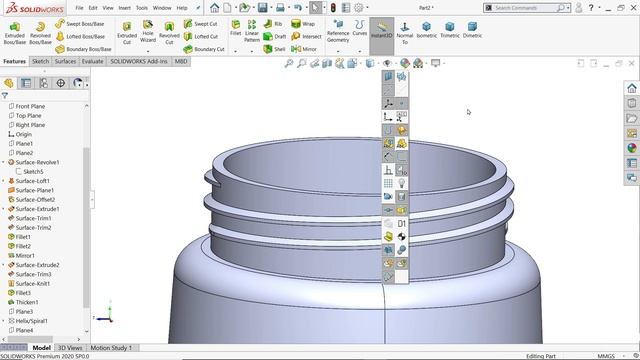Viewport: 640px width, 360px height.
Task: Select the Revolved Cut tool
Action: click(x=169, y=33)
